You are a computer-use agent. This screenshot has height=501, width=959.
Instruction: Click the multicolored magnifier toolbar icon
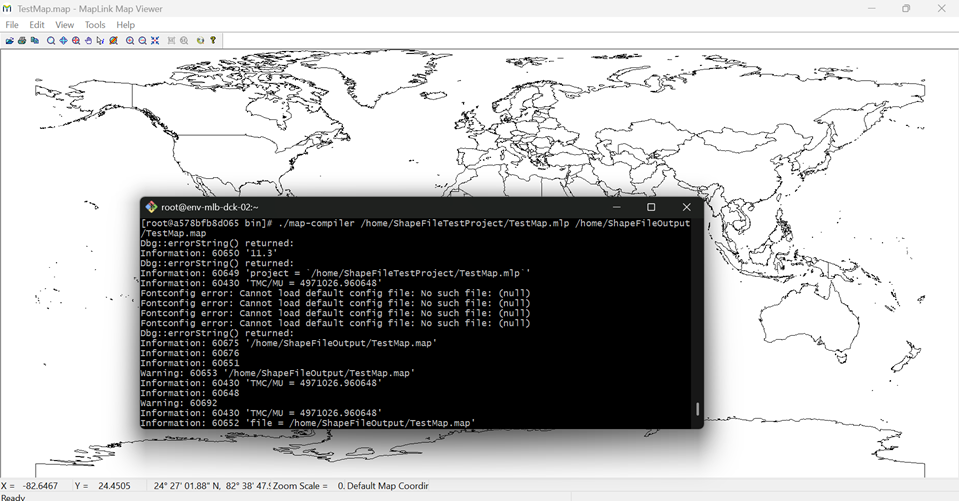[113, 40]
